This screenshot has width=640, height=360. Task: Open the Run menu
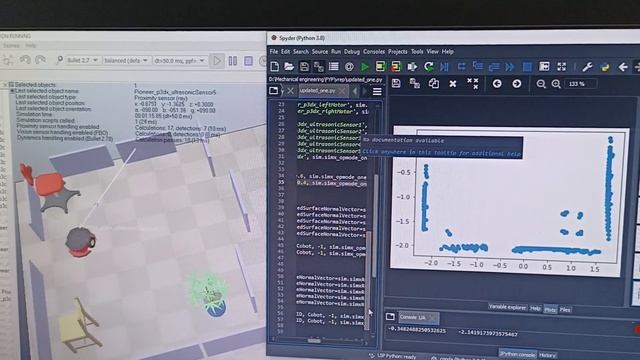coord(336,52)
